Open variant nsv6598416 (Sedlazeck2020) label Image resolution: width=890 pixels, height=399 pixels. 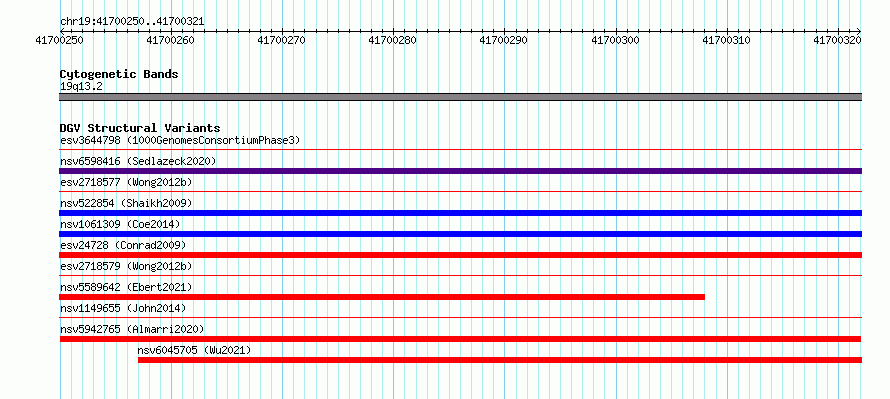[138, 161]
